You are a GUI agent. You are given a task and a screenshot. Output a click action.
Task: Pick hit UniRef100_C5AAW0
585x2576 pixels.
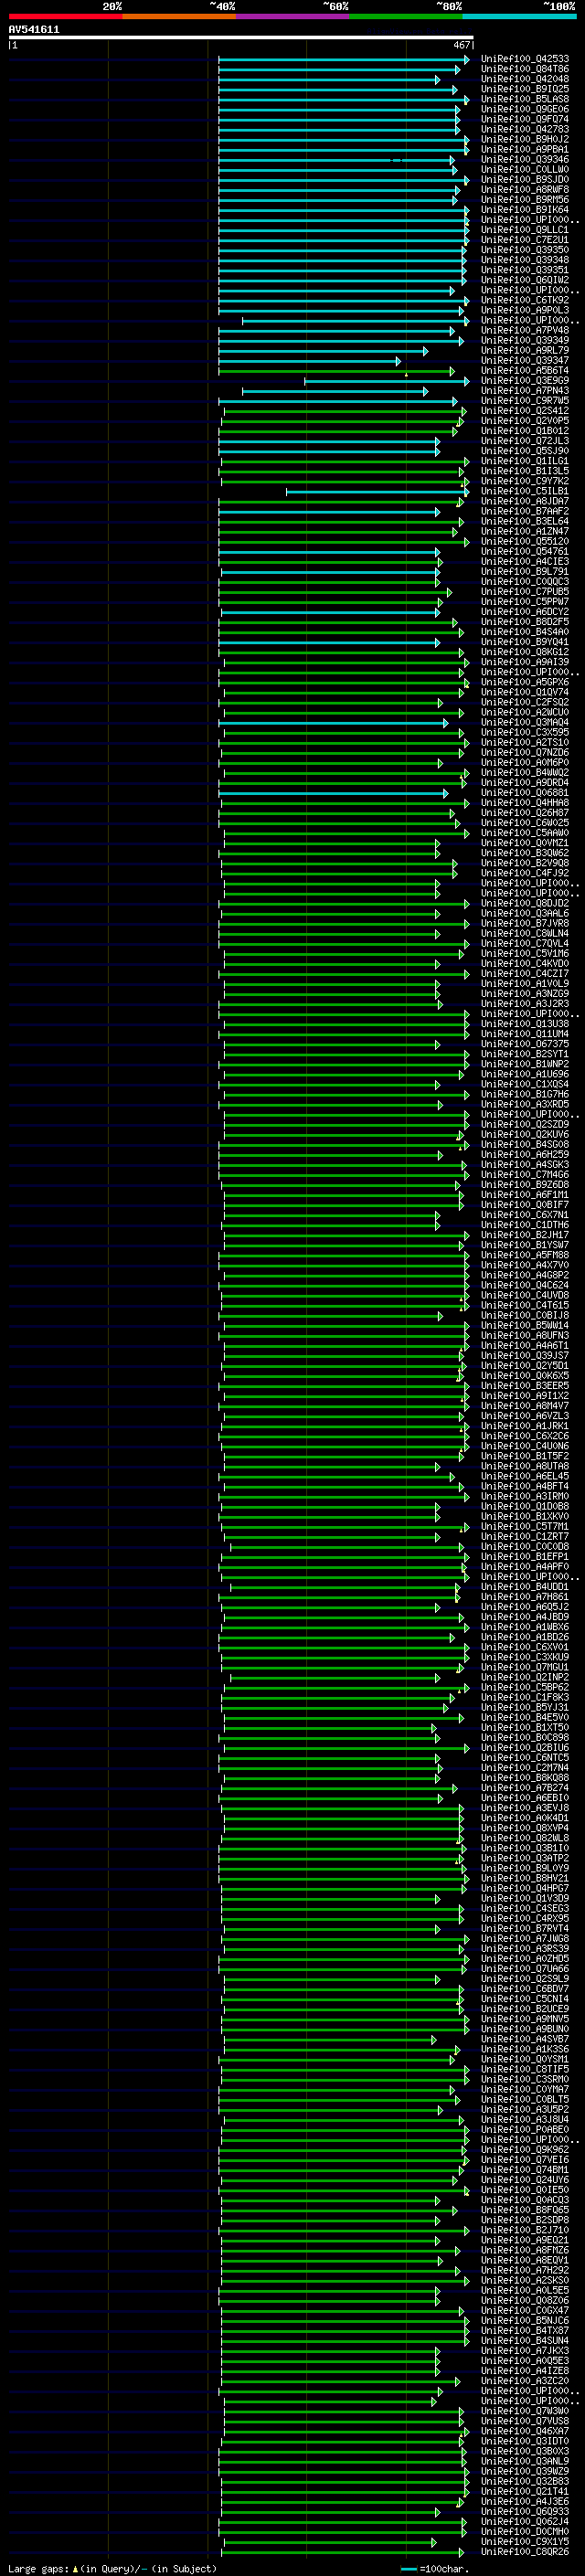pos(524,834)
